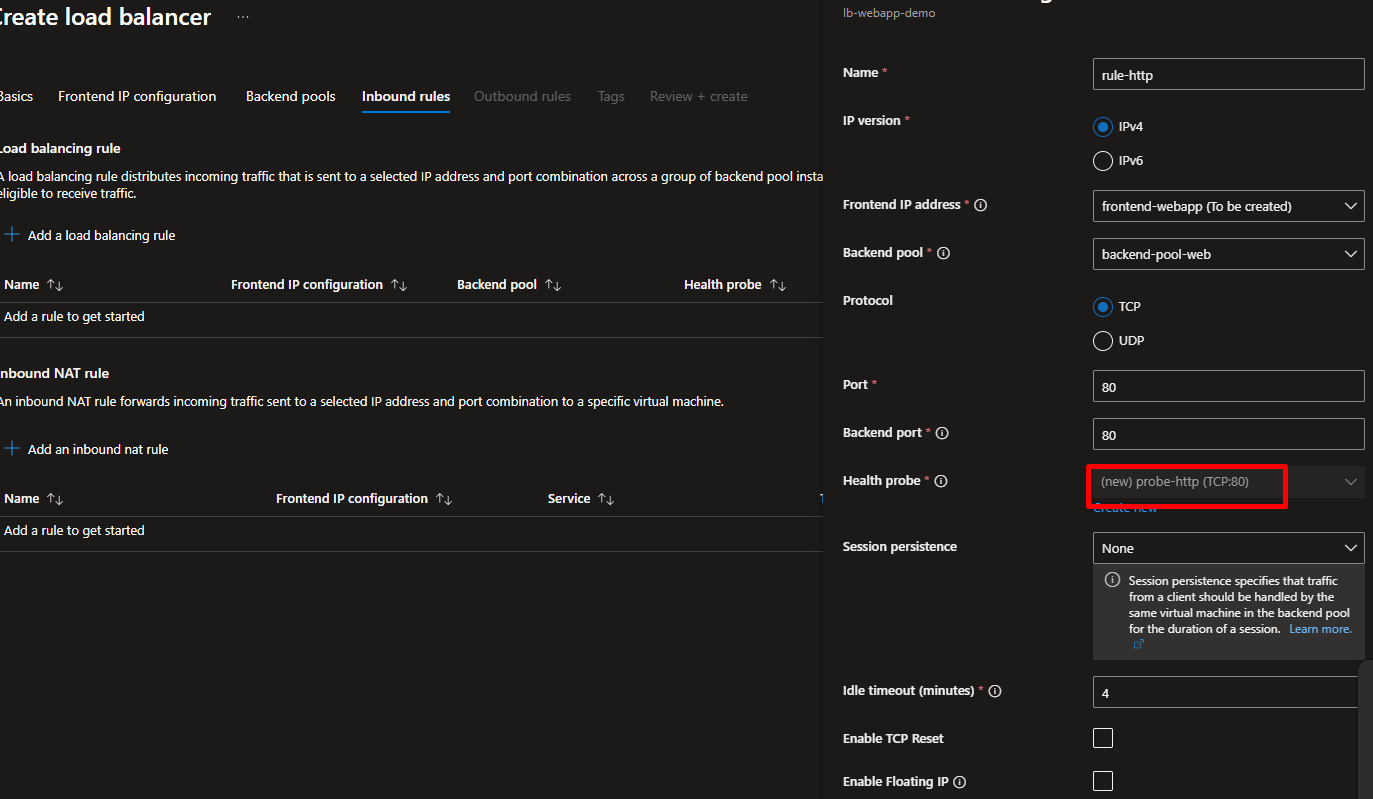Click the Health probe info icon
Viewport: 1373px width, 799px height.
[x=940, y=481]
